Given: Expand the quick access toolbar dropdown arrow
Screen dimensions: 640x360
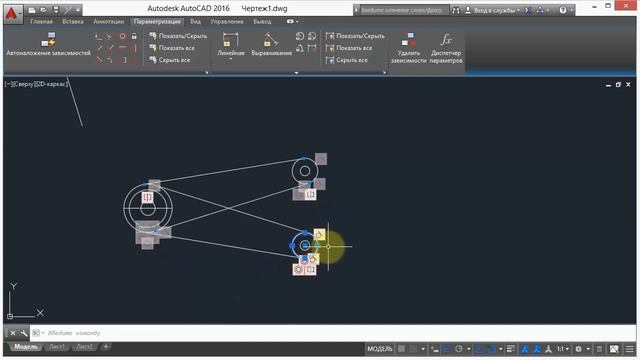Looking at the screenshot, I should pos(78,10).
